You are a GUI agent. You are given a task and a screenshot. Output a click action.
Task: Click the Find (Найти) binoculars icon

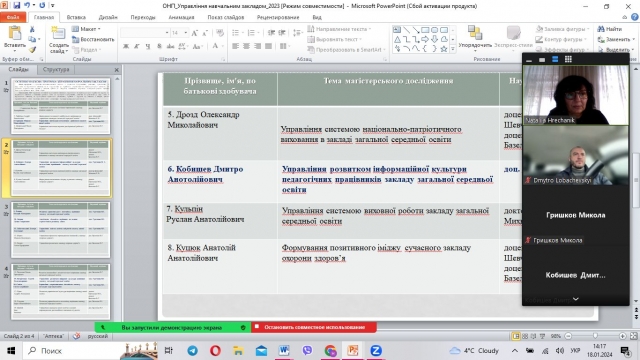(601, 29)
